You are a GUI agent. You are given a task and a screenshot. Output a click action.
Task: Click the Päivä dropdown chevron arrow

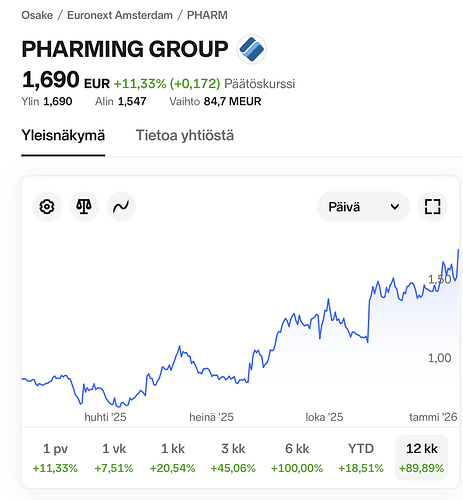click(395, 207)
